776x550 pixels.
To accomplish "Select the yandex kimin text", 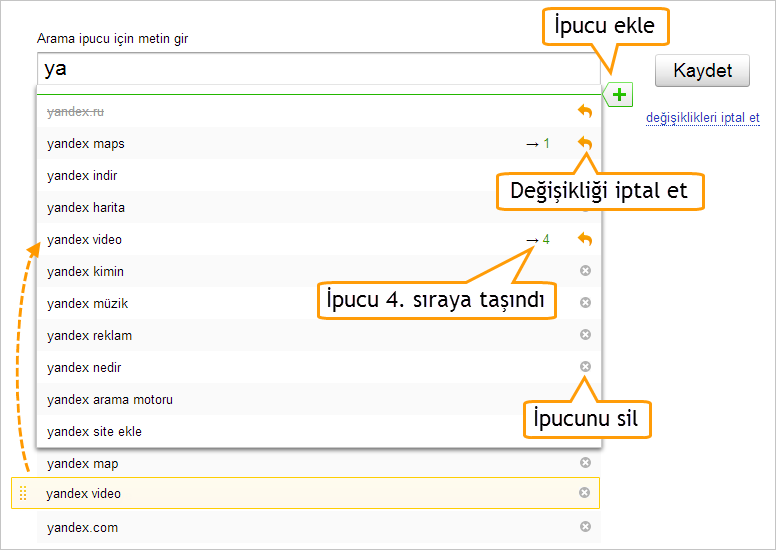I will 85,271.
